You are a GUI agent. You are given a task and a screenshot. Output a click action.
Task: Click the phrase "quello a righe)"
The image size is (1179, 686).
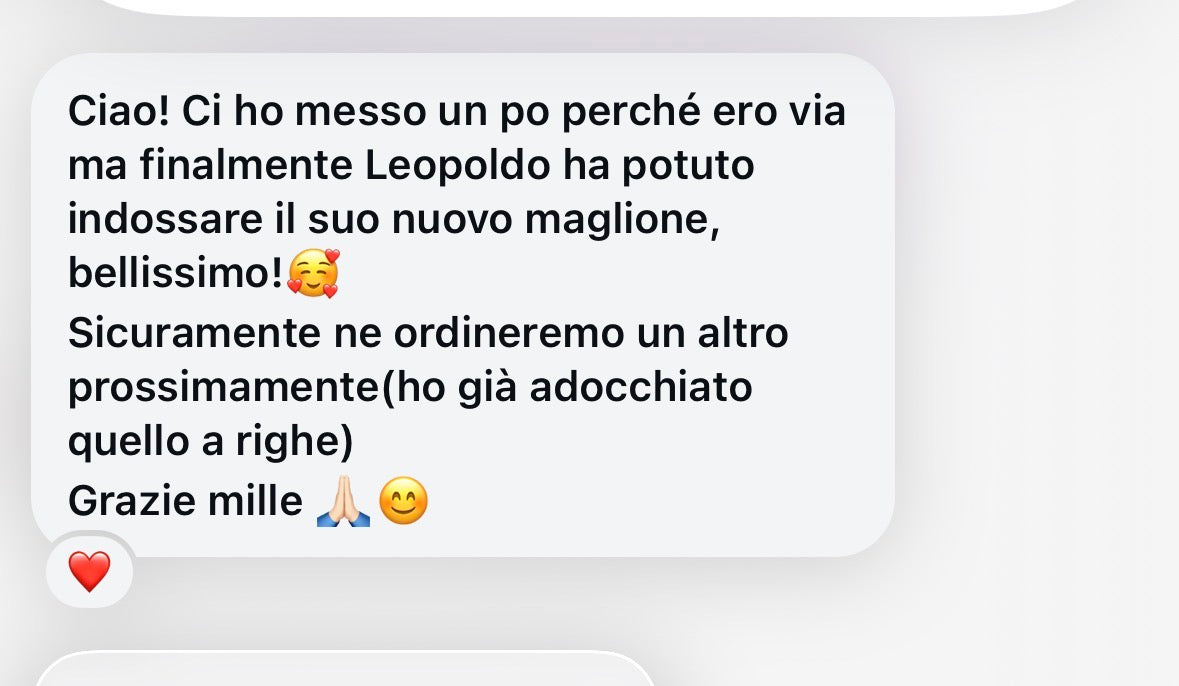(x=211, y=442)
